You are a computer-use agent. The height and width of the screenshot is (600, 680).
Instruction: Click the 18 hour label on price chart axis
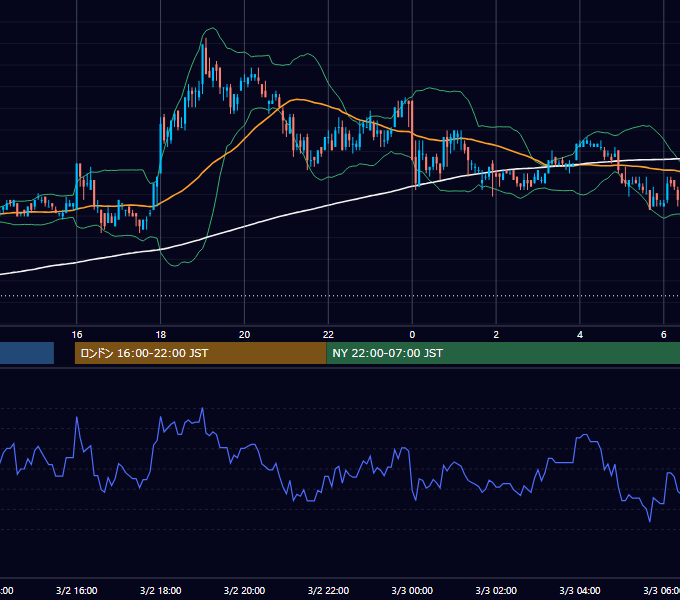(x=160, y=334)
